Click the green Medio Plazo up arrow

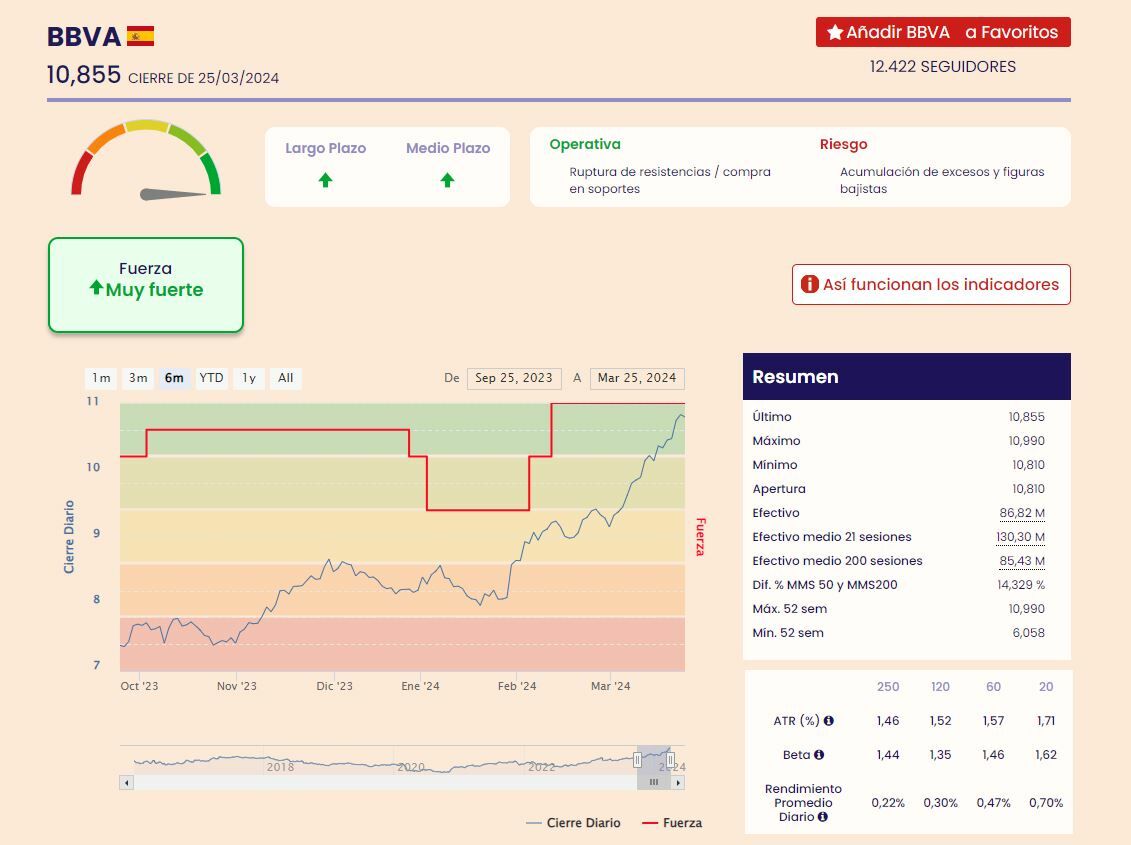coord(447,180)
